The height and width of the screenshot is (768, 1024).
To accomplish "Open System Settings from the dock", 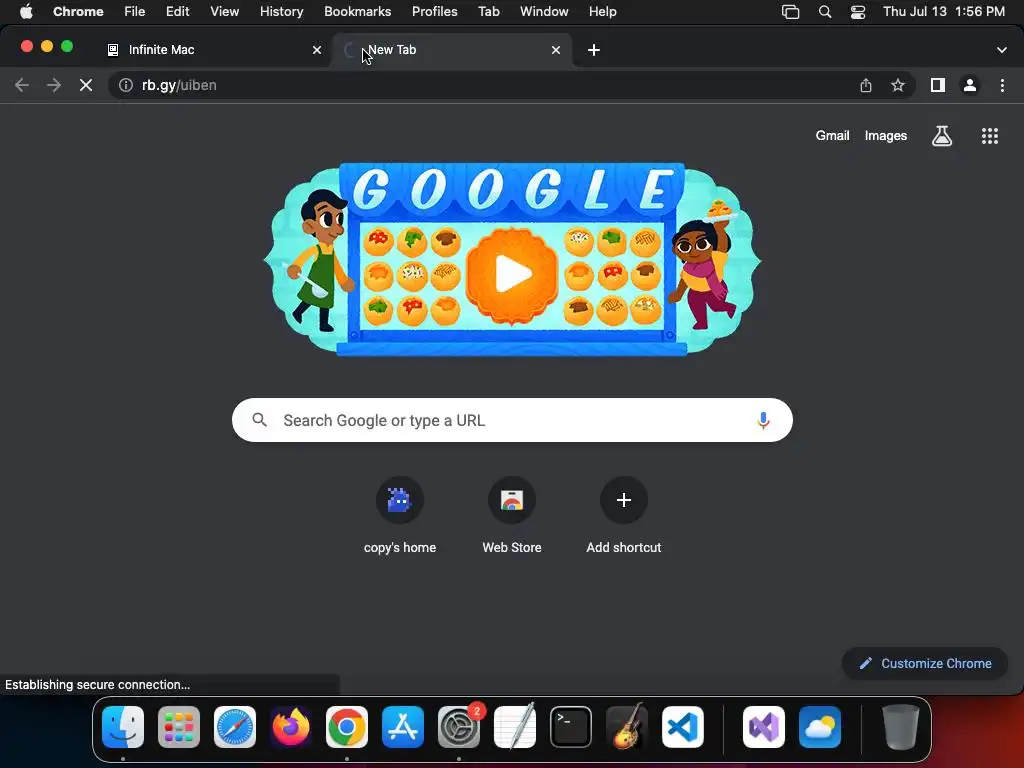I will [x=459, y=727].
